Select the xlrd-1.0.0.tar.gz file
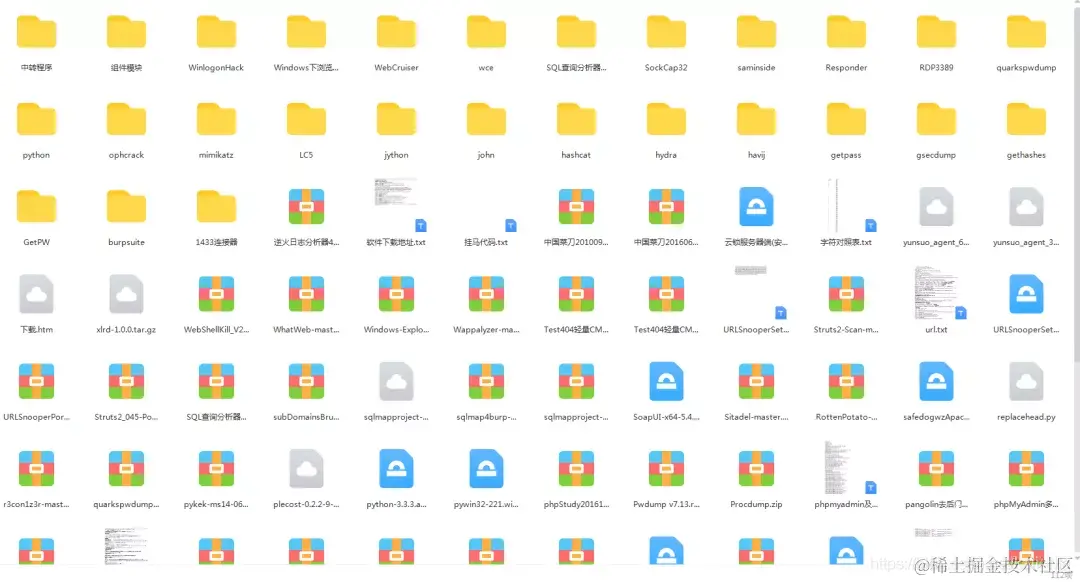The image size is (1080, 582). (x=126, y=294)
